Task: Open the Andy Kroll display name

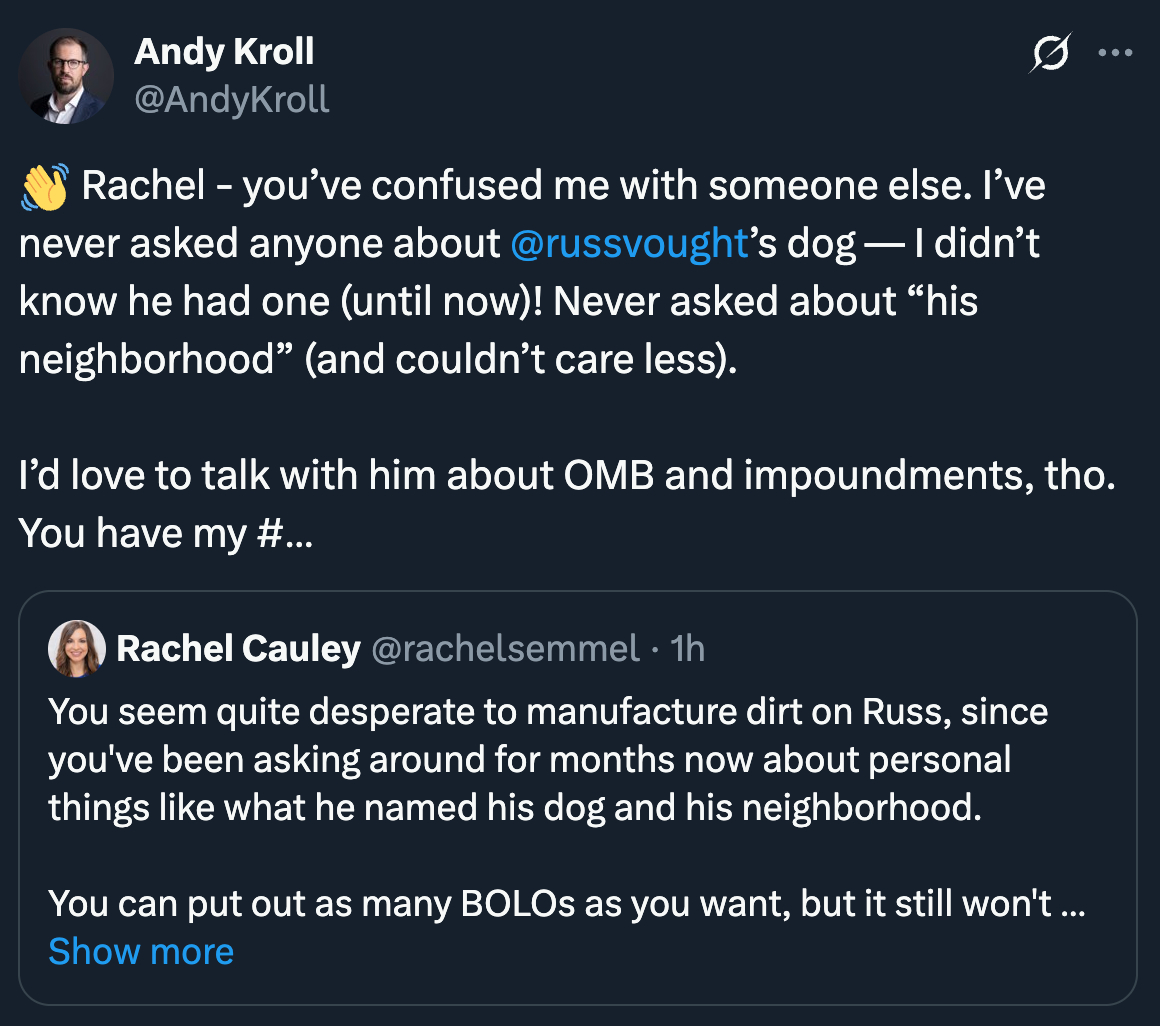Action: point(224,52)
